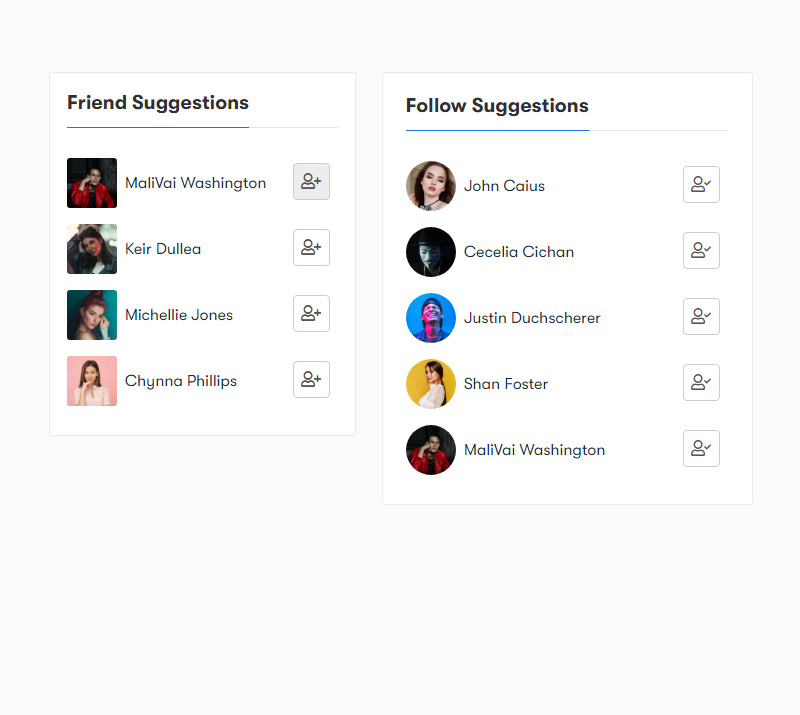Click follow icon beside Justin Duchscherer
Screen dimensions: 800x715
(x=702, y=316)
